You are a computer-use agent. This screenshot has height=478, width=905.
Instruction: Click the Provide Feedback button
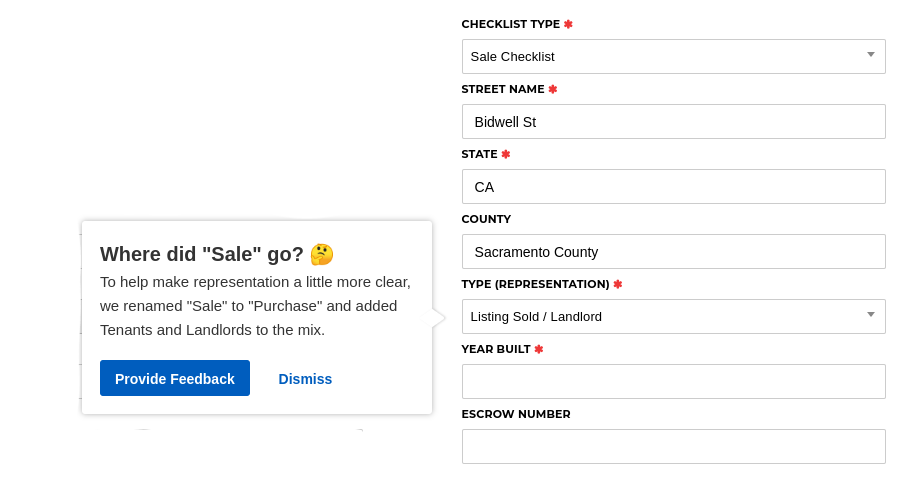click(175, 378)
